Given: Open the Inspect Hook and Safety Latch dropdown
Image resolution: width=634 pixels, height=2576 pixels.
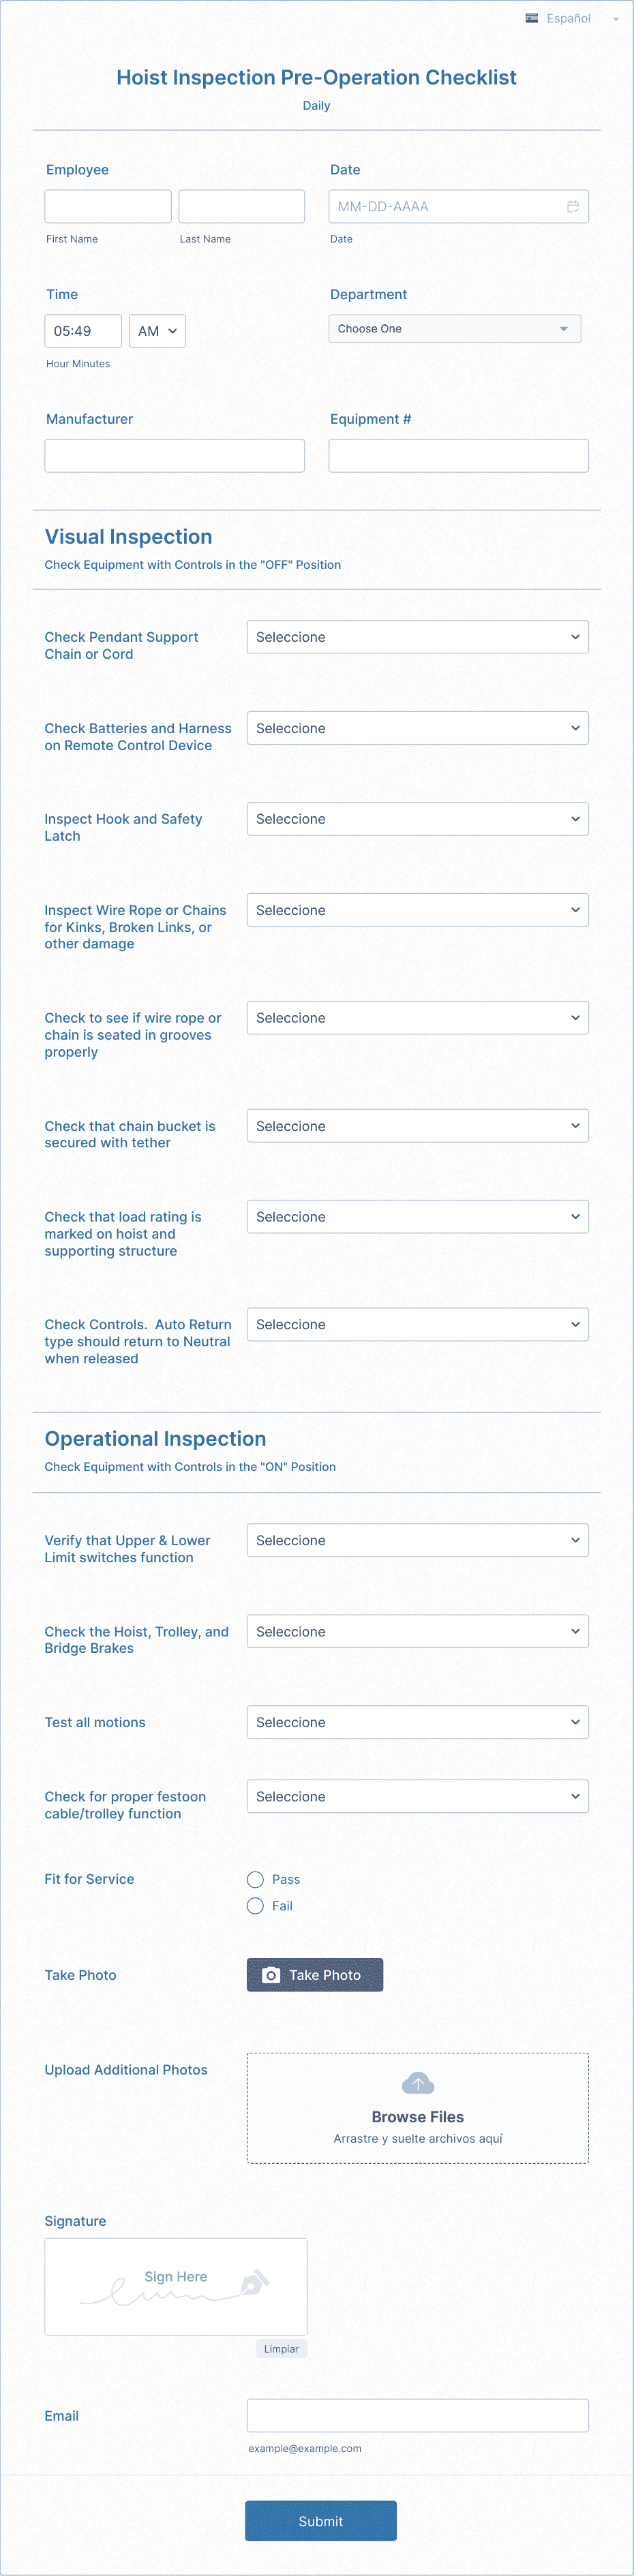Looking at the screenshot, I should pyautogui.click(x=417, y=818).
